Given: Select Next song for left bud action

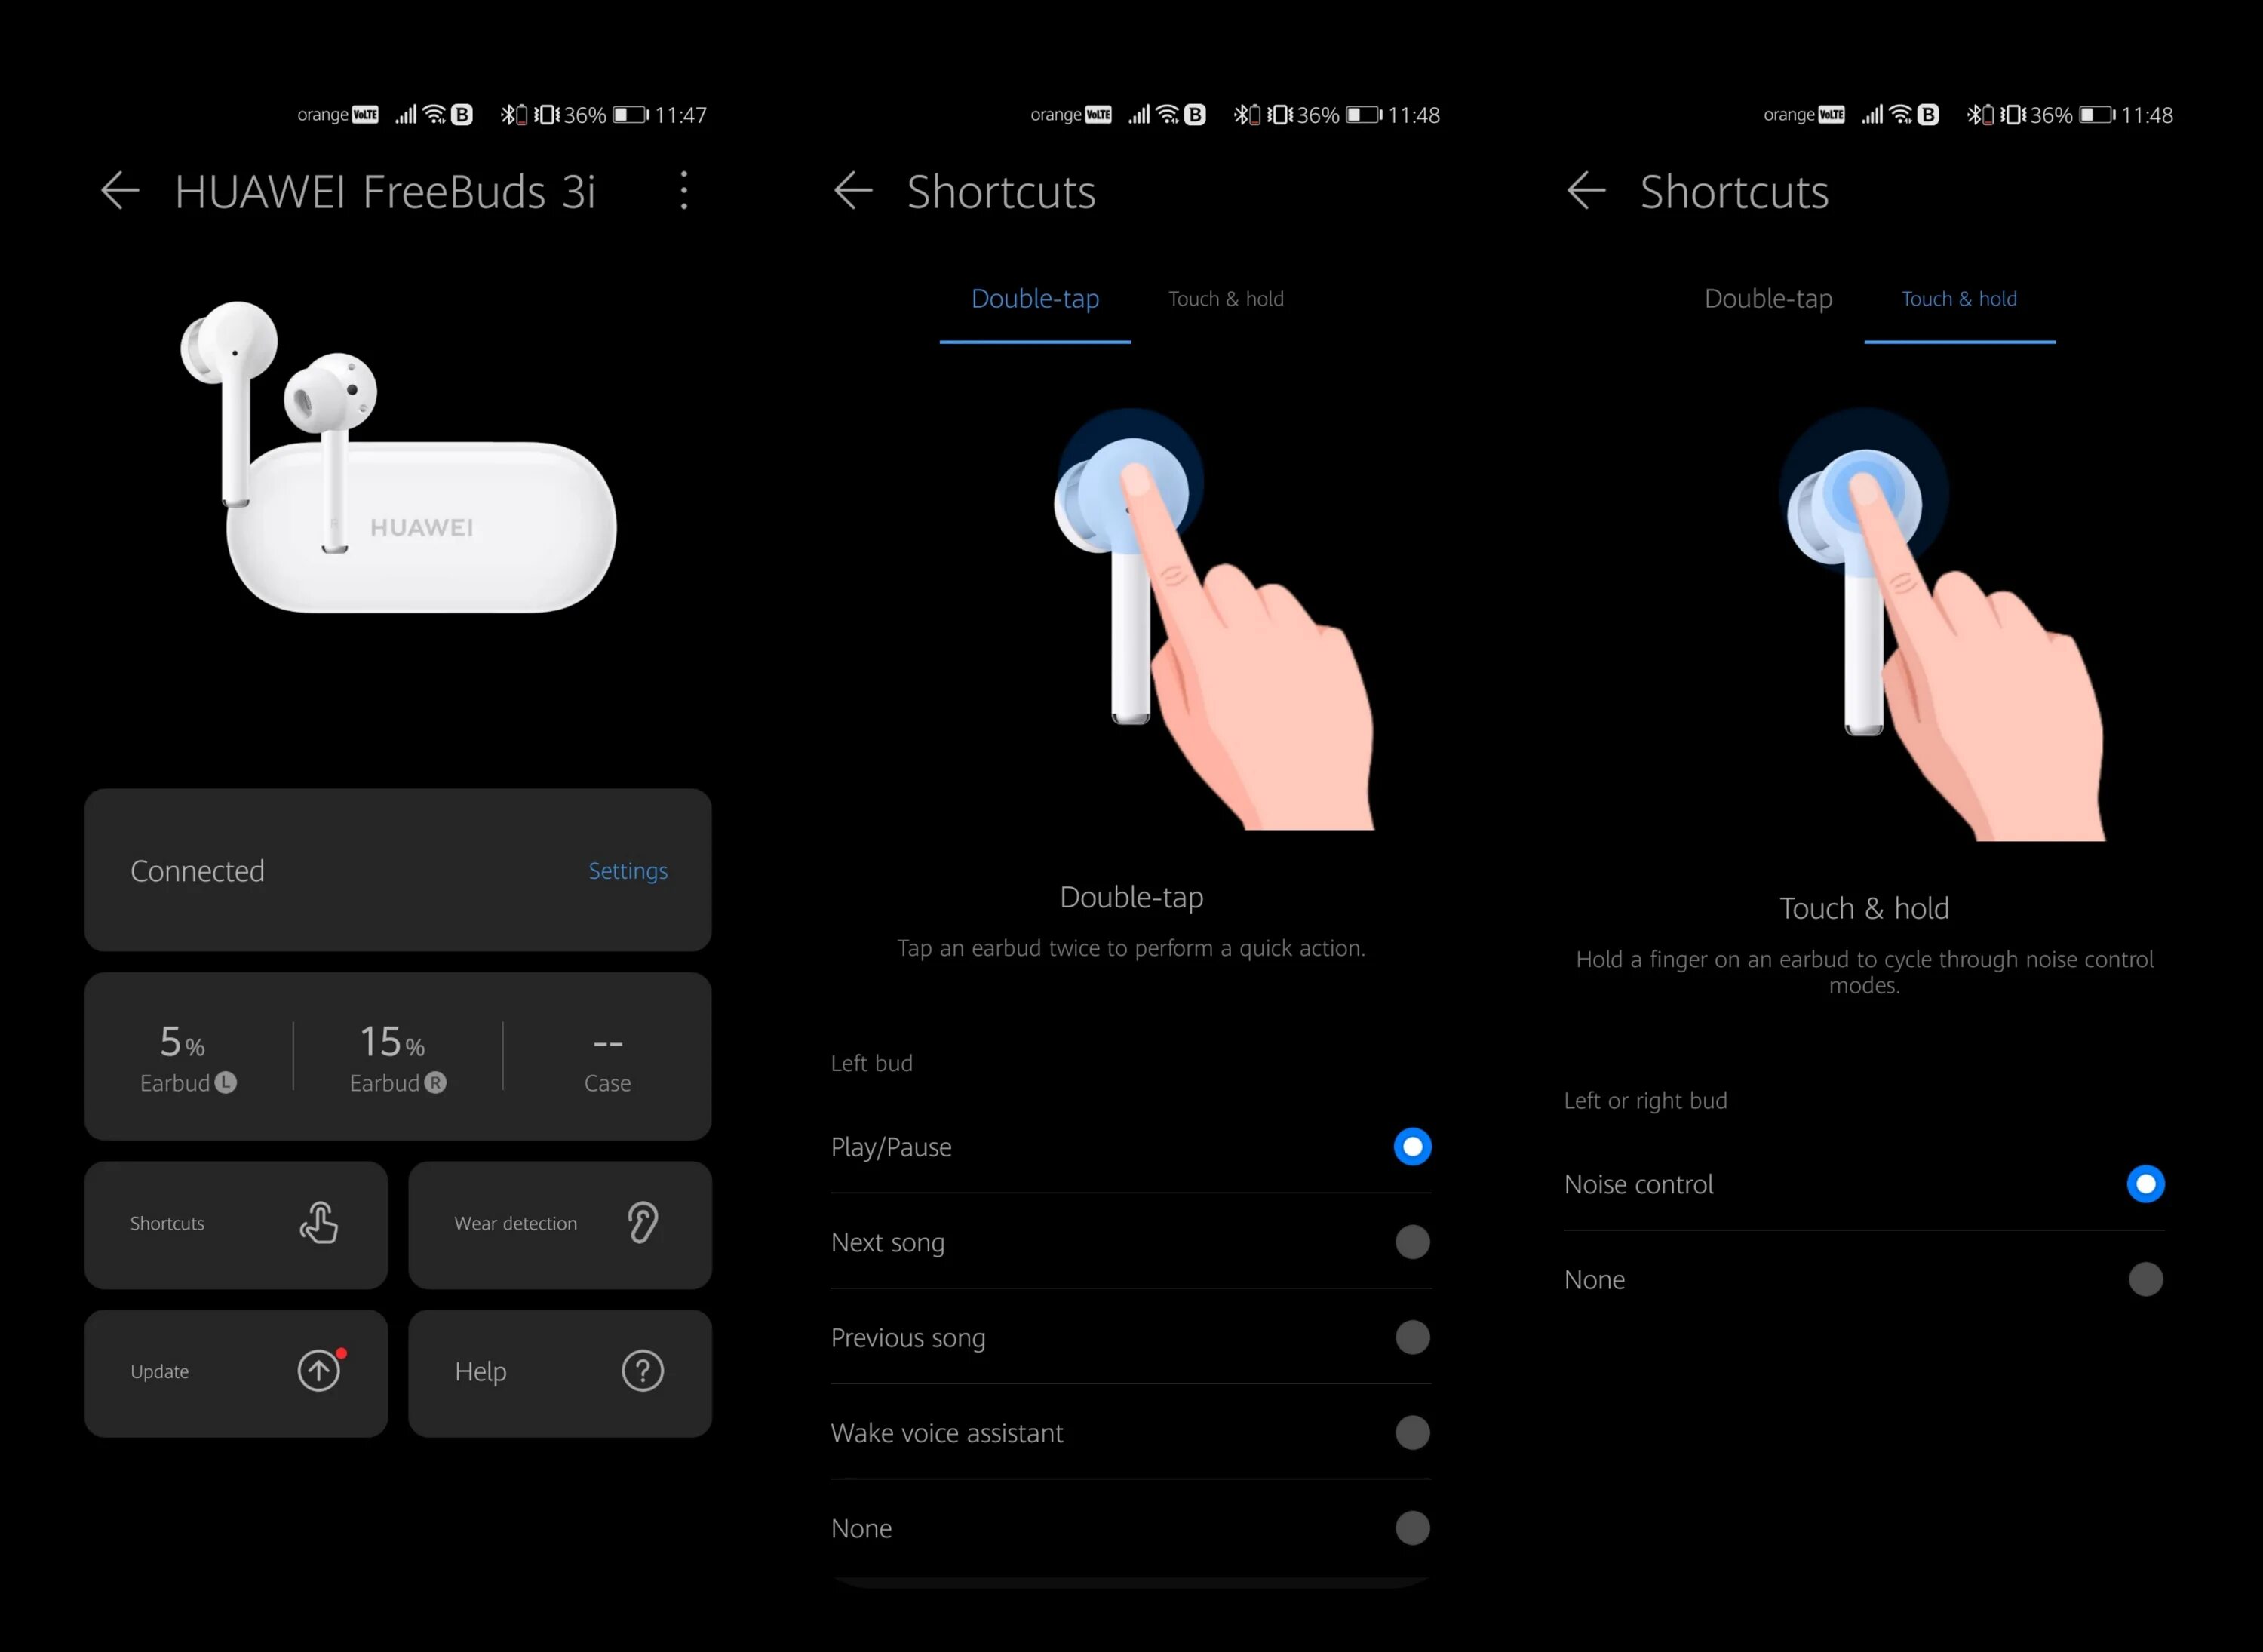Looking at the screenshot, I should [1414, 1242].
